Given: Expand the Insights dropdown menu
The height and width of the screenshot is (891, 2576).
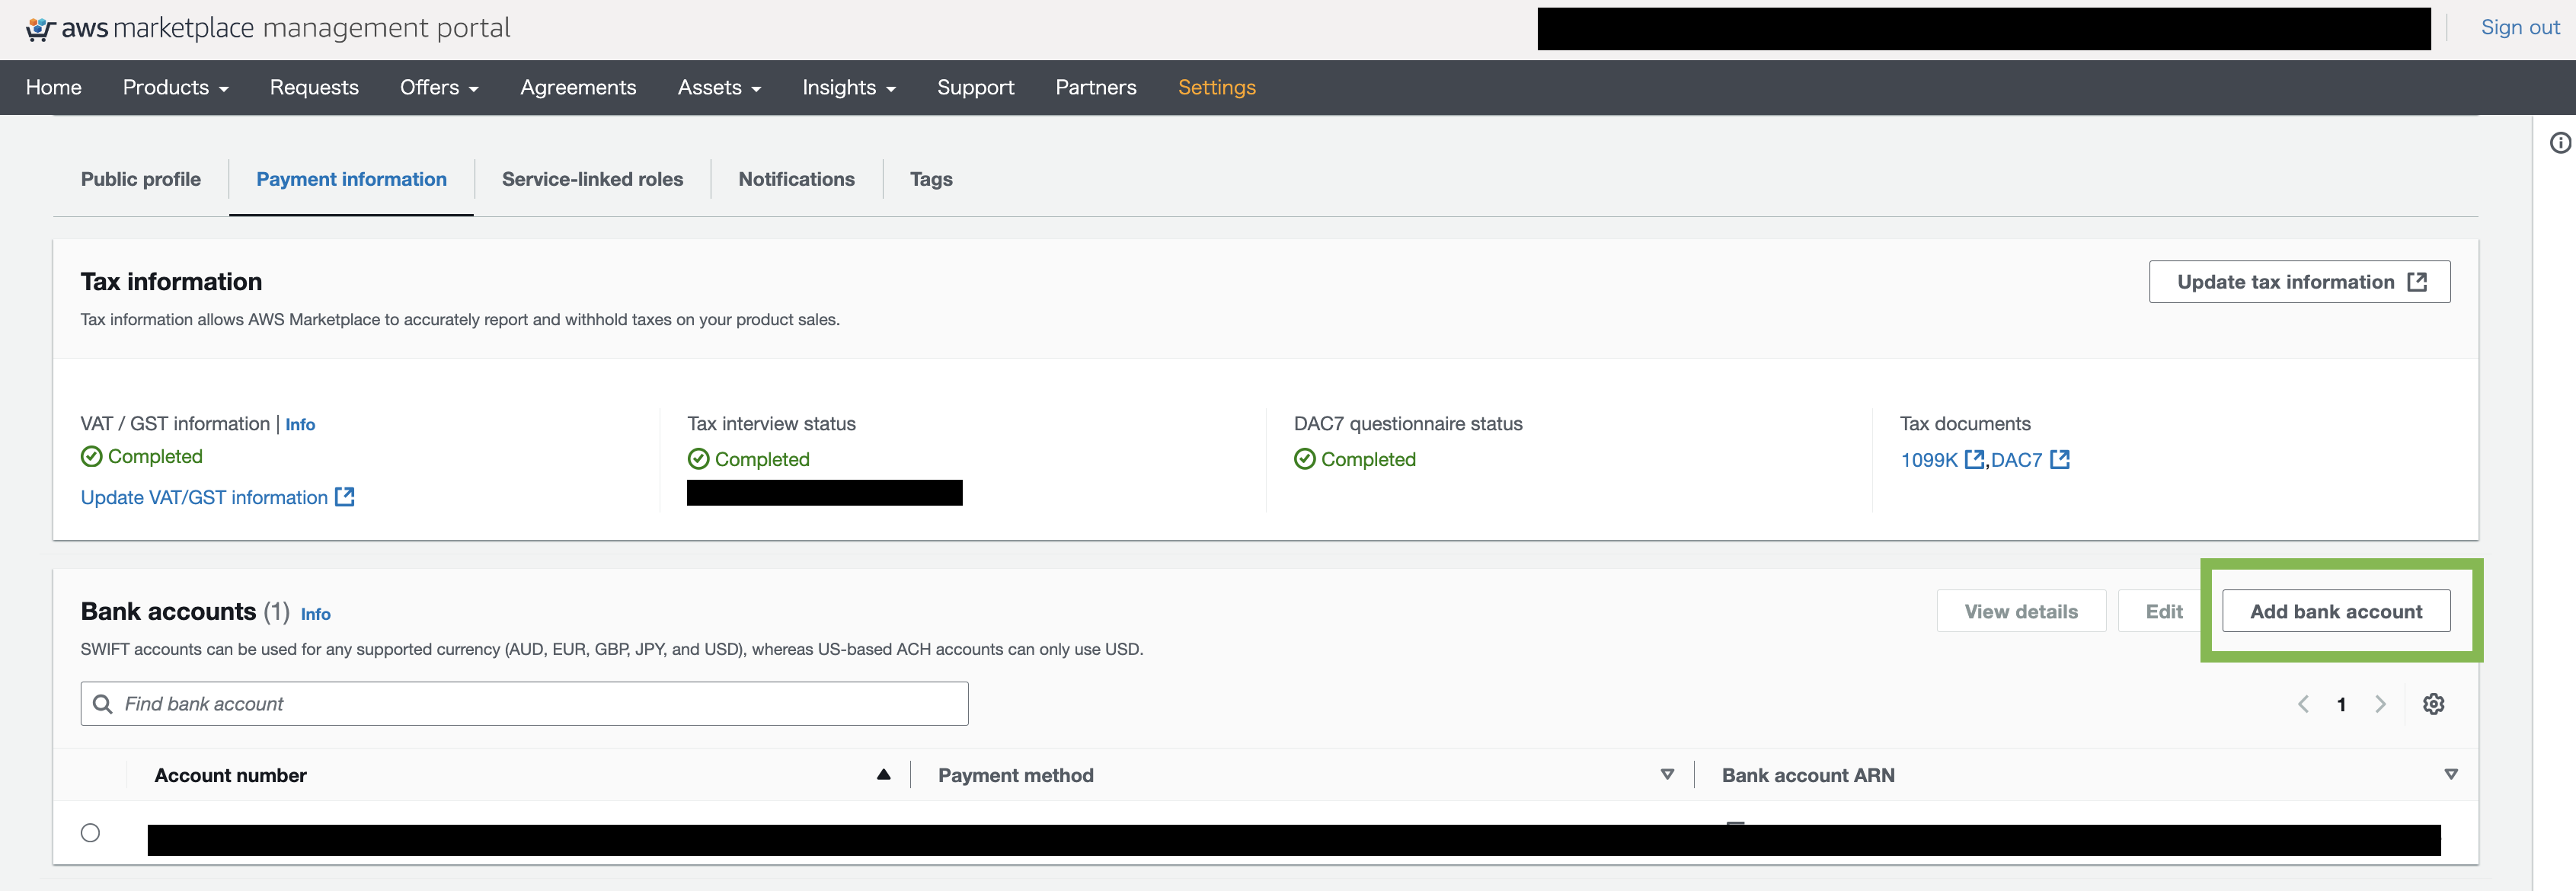Looking at the screenshot, I should pyautogui.click(x=849, y=88).
